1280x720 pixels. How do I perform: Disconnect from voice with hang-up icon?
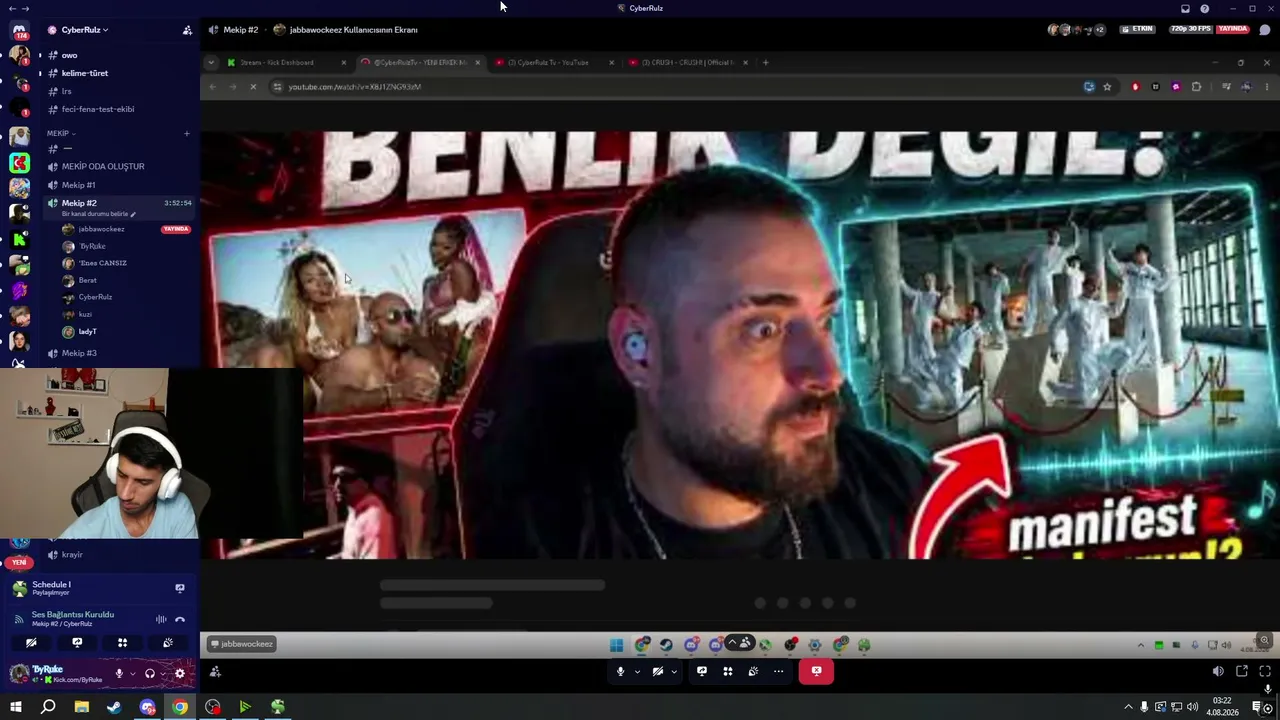coord(180,619)
